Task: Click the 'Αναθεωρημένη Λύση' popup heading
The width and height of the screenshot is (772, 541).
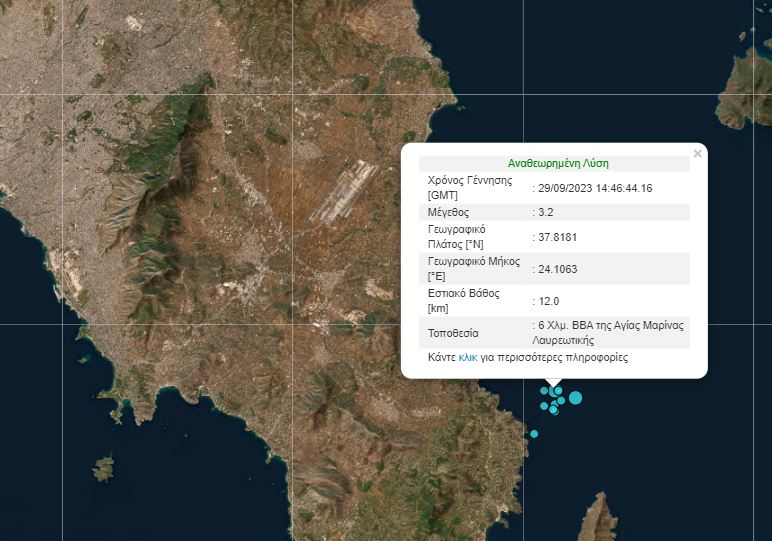Action: point(558,163)
